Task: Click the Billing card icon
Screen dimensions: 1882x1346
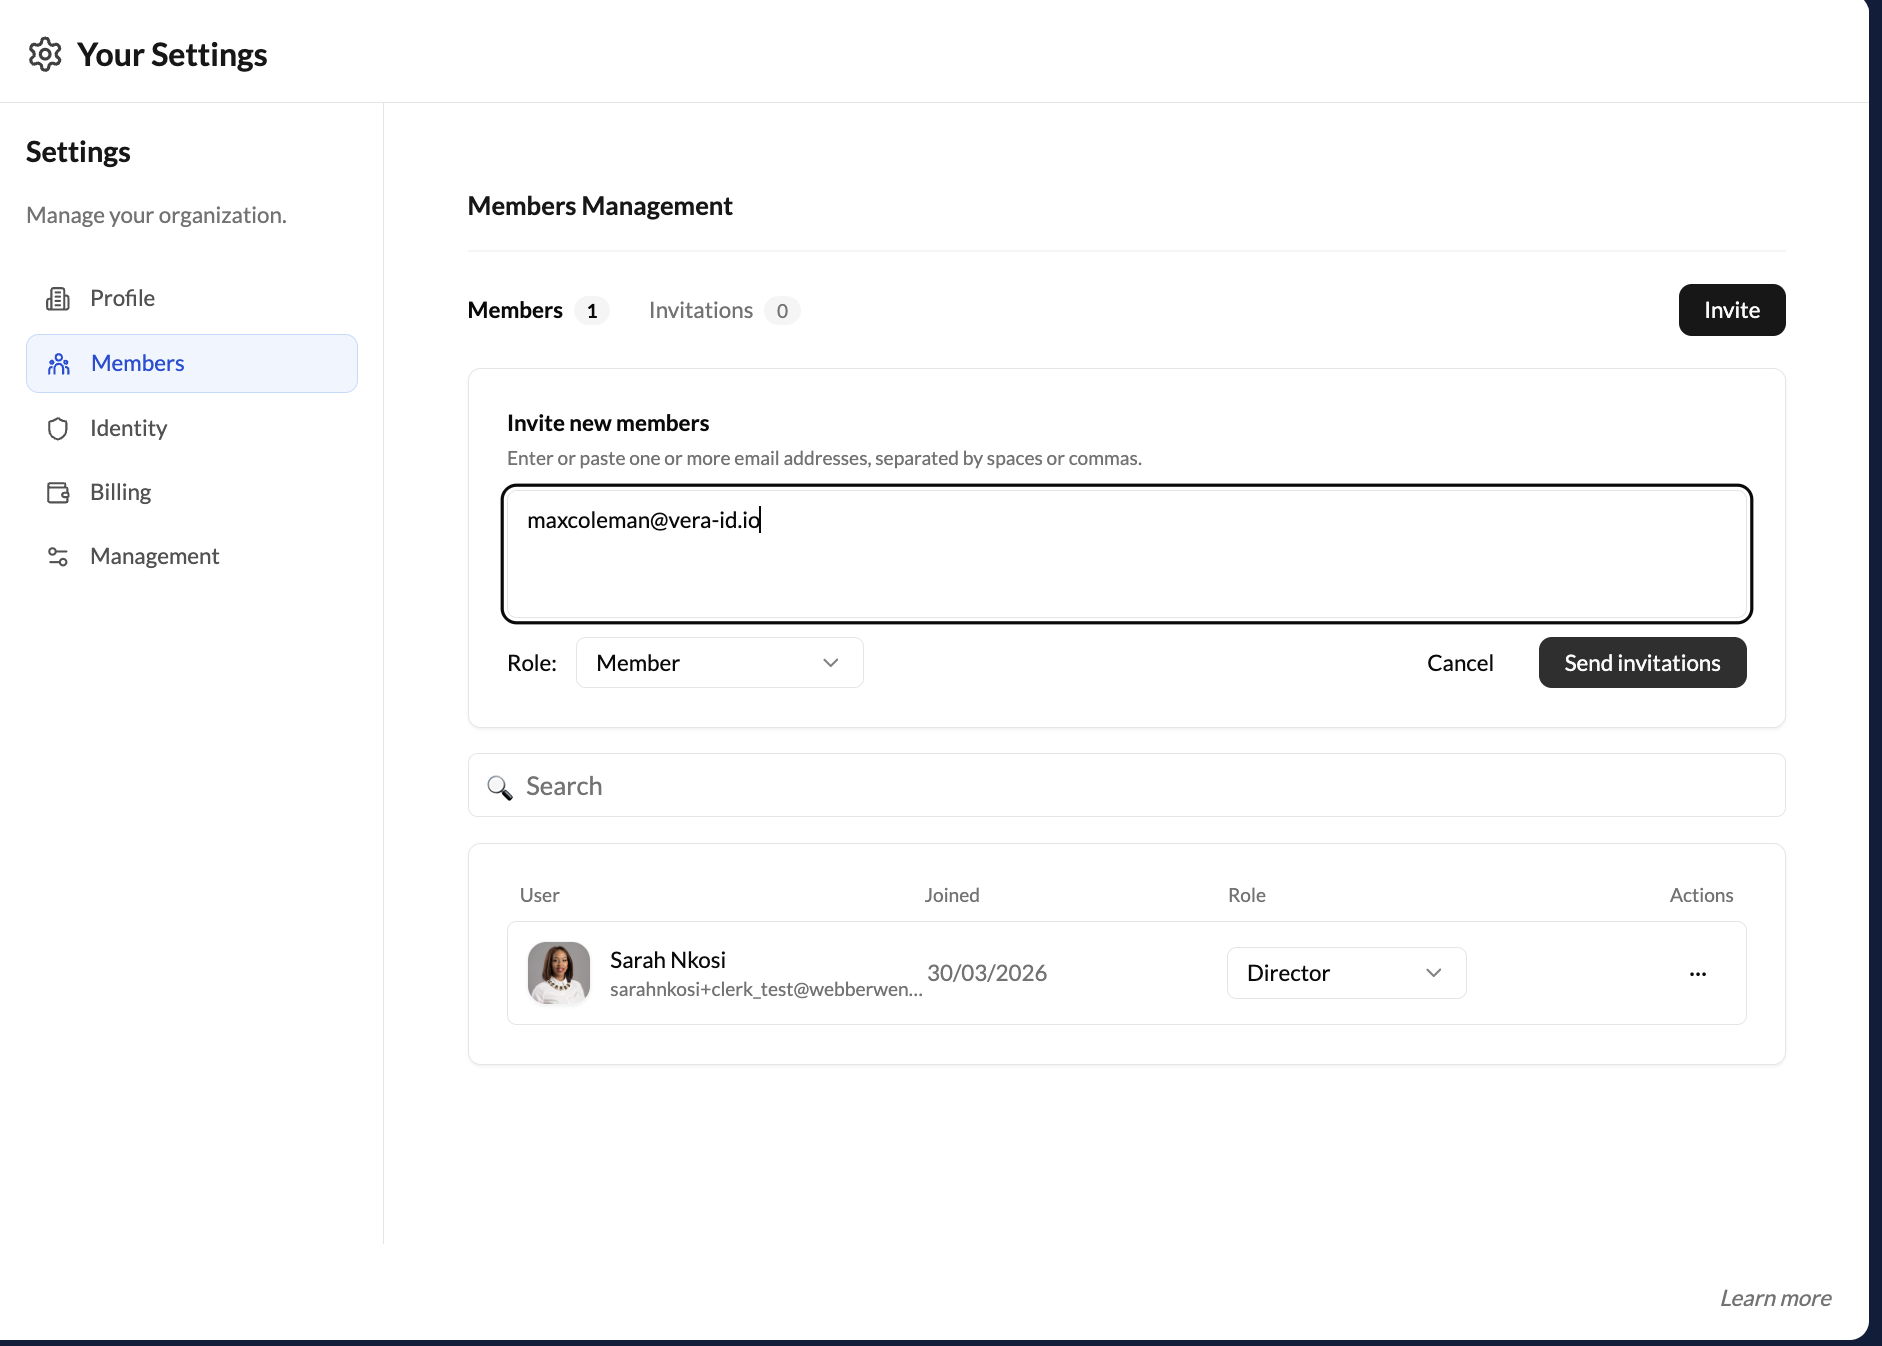Action: 59,491
